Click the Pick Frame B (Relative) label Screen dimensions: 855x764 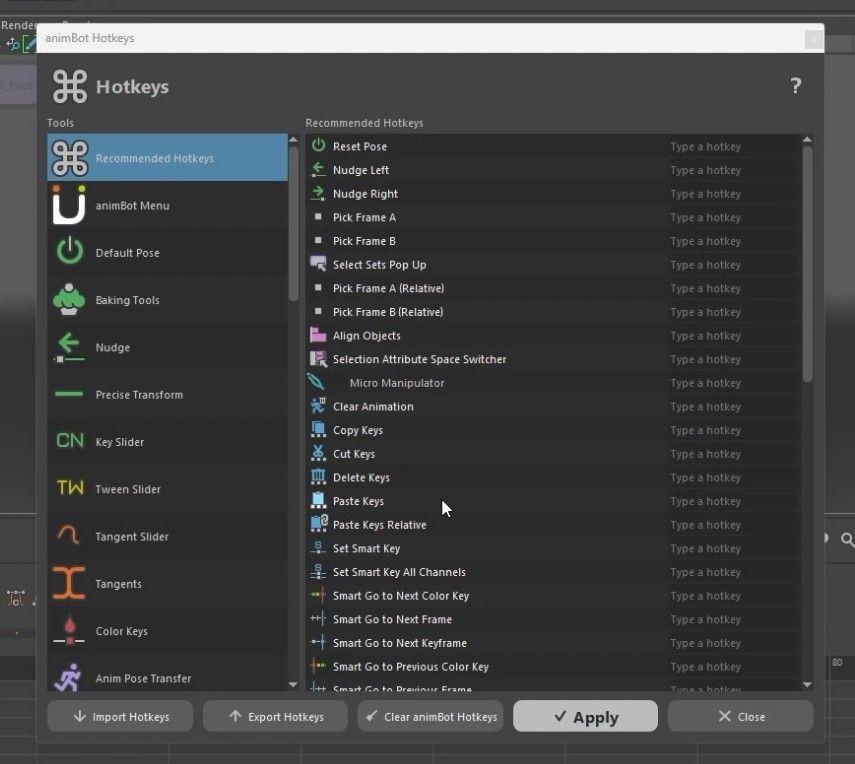pos(388,311)
